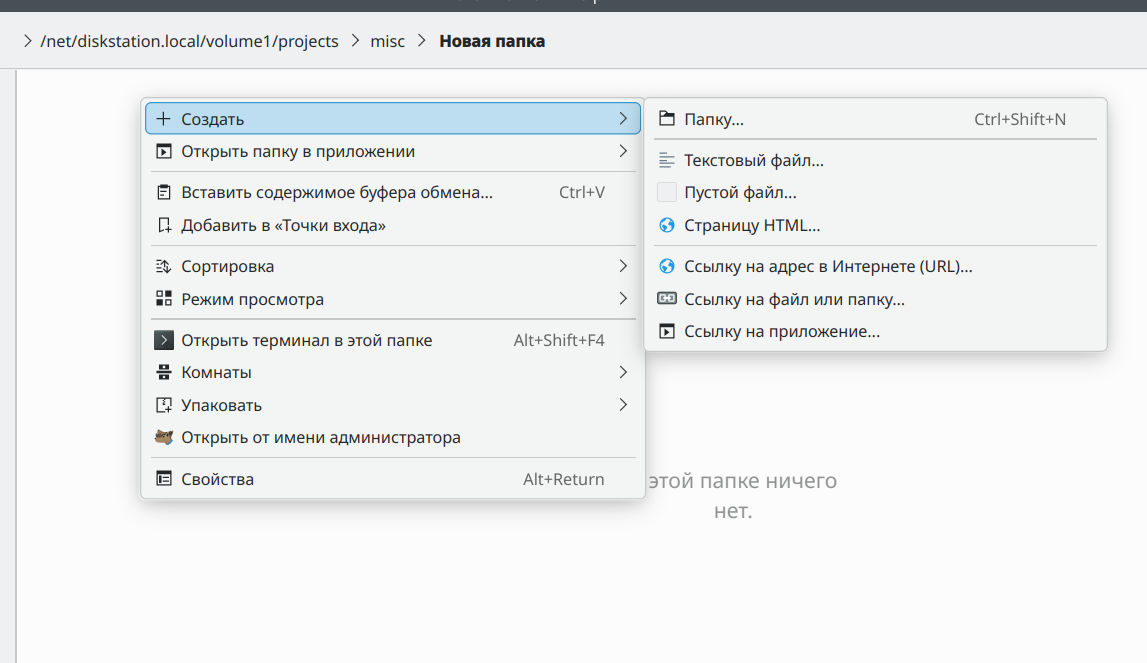Open the «Открыть папку в приложении» submenu

(x=390, y=152)
